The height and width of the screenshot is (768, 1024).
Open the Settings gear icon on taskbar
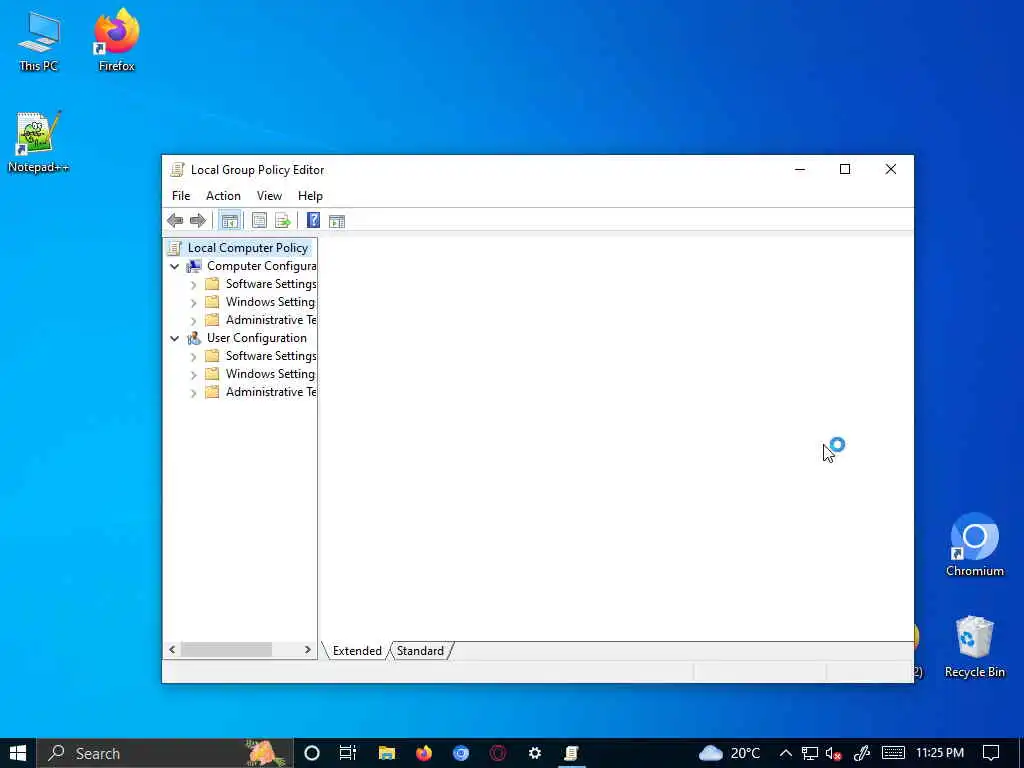535,753
